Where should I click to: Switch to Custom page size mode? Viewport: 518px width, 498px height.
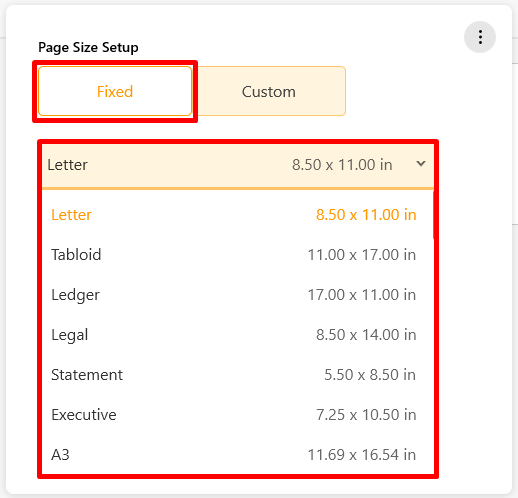[x=269, y=91]
